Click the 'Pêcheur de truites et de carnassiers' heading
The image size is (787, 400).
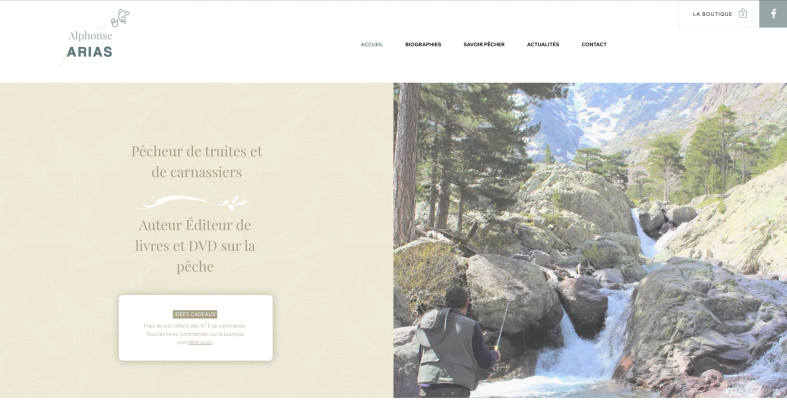[197, 162]
